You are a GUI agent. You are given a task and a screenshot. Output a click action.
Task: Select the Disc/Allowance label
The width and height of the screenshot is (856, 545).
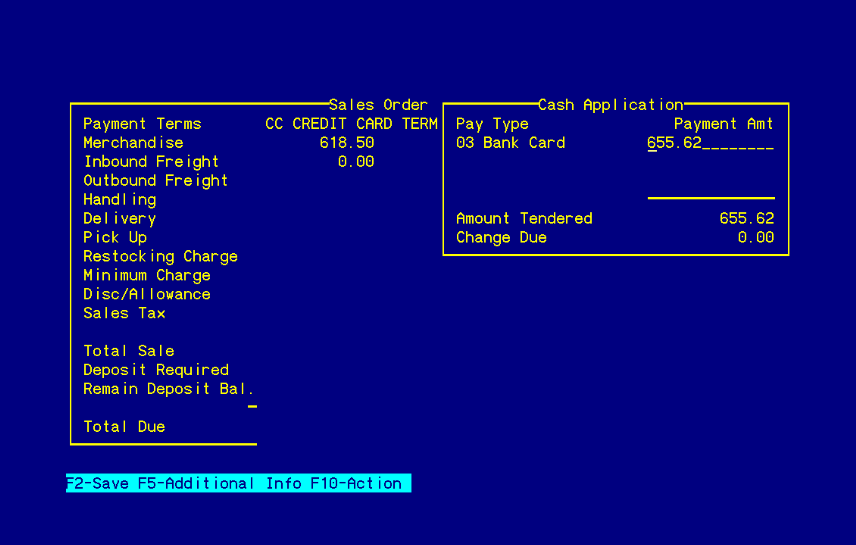pyautogui.click(x=147, y=294)
